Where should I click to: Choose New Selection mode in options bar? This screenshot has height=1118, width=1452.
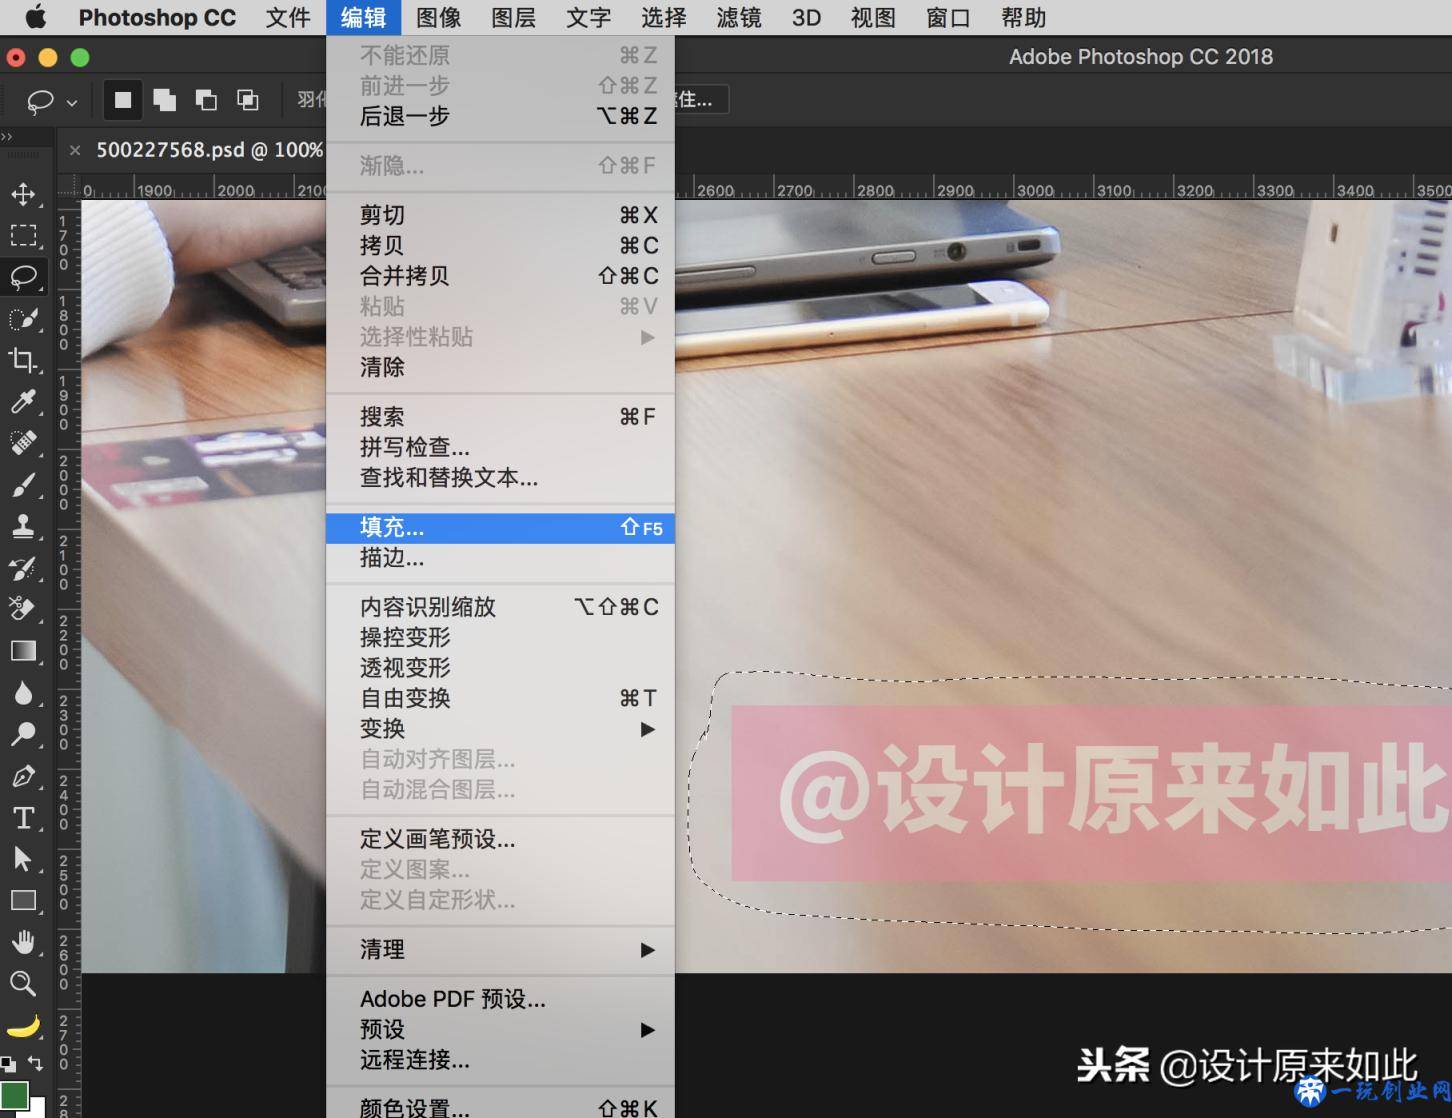pyautogui.click(x=123, y=100)
